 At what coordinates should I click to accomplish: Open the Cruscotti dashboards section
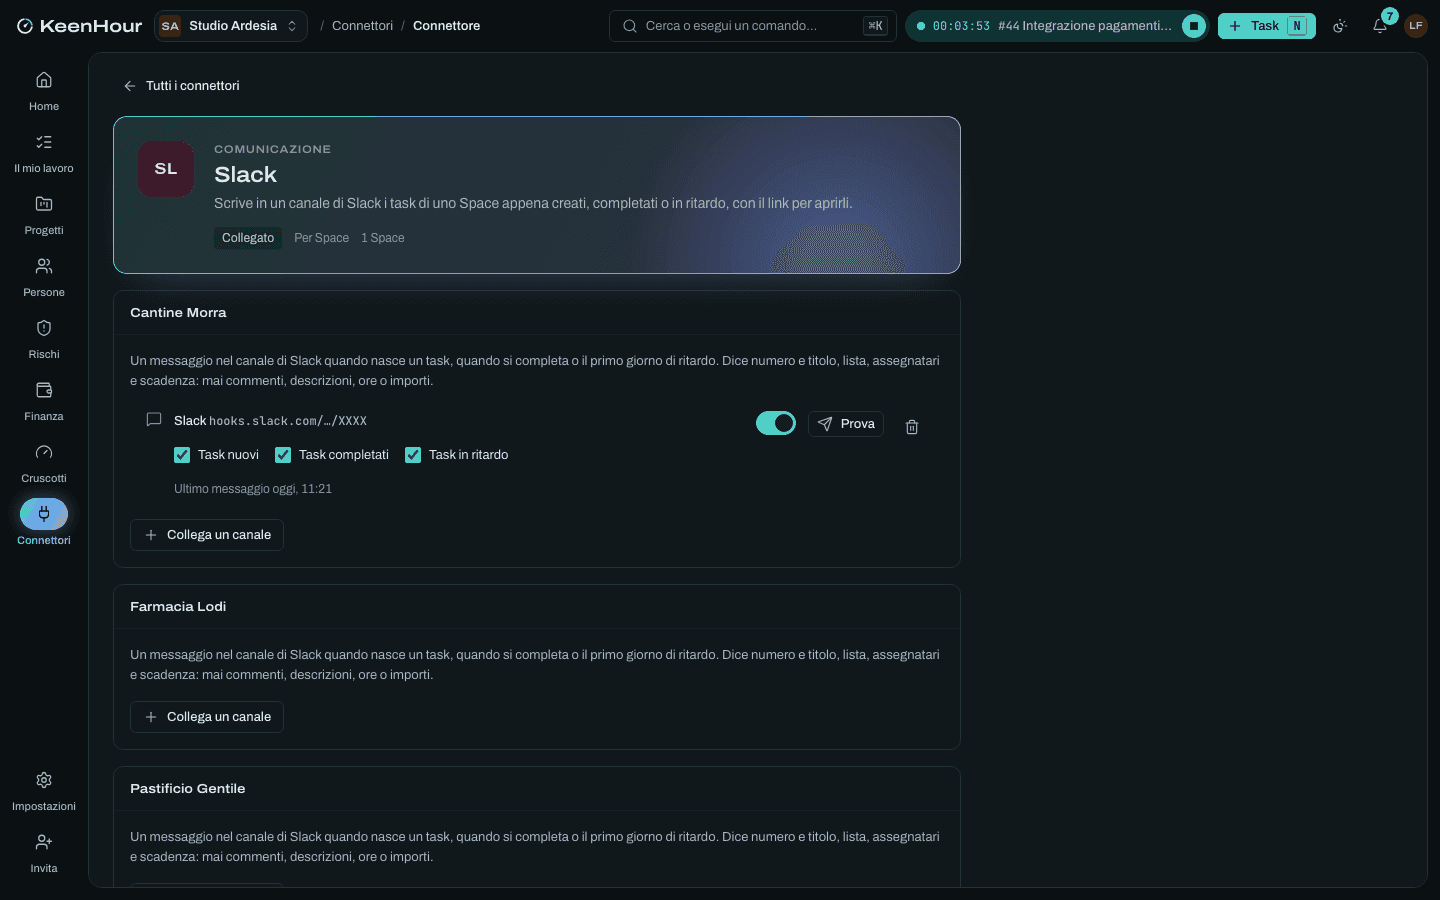(44, 463)
